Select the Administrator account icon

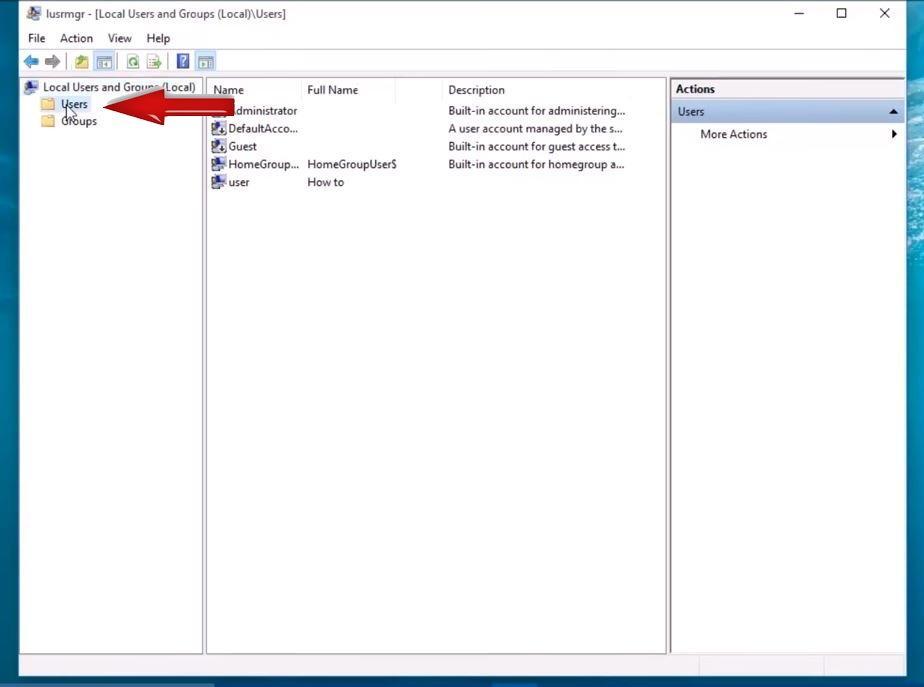tap(219, 110)
